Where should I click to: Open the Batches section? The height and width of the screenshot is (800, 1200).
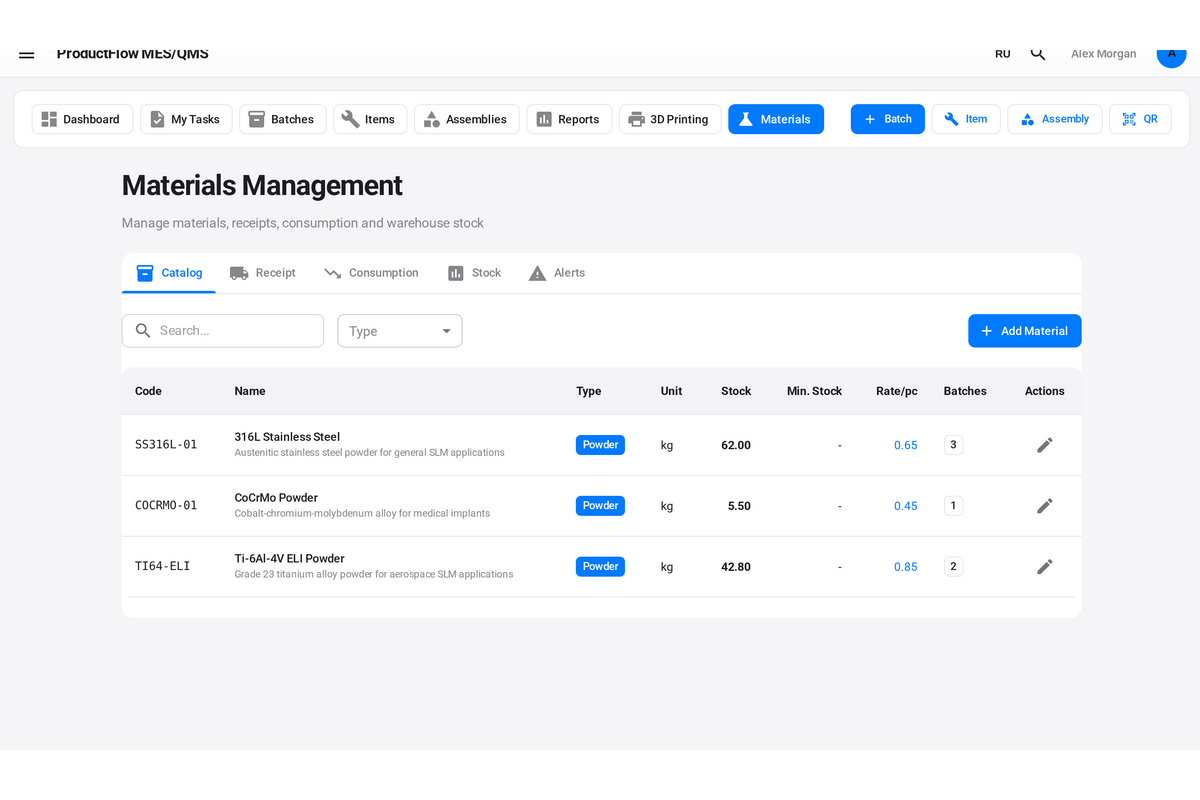pos(282,118)
